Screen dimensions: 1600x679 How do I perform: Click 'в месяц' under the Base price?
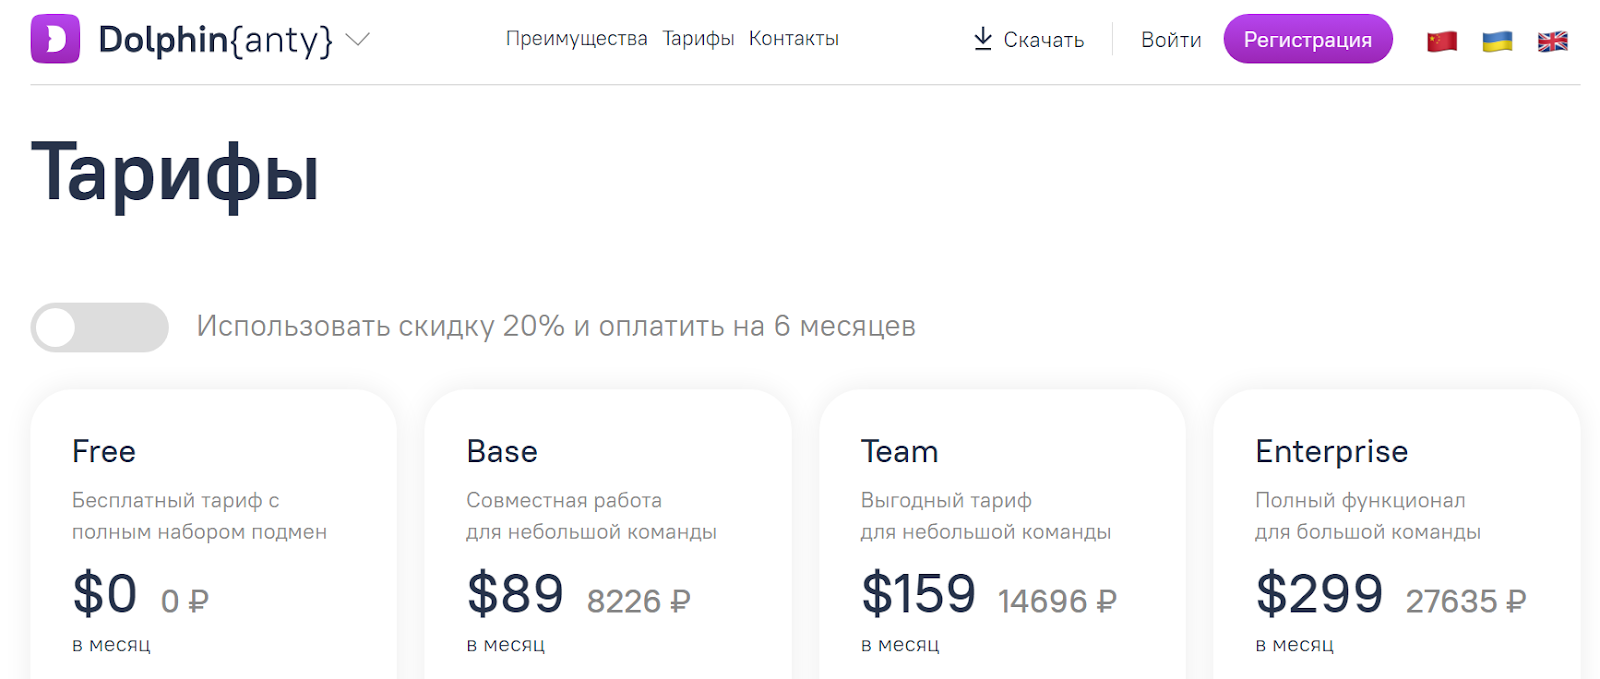pos(506,645)
